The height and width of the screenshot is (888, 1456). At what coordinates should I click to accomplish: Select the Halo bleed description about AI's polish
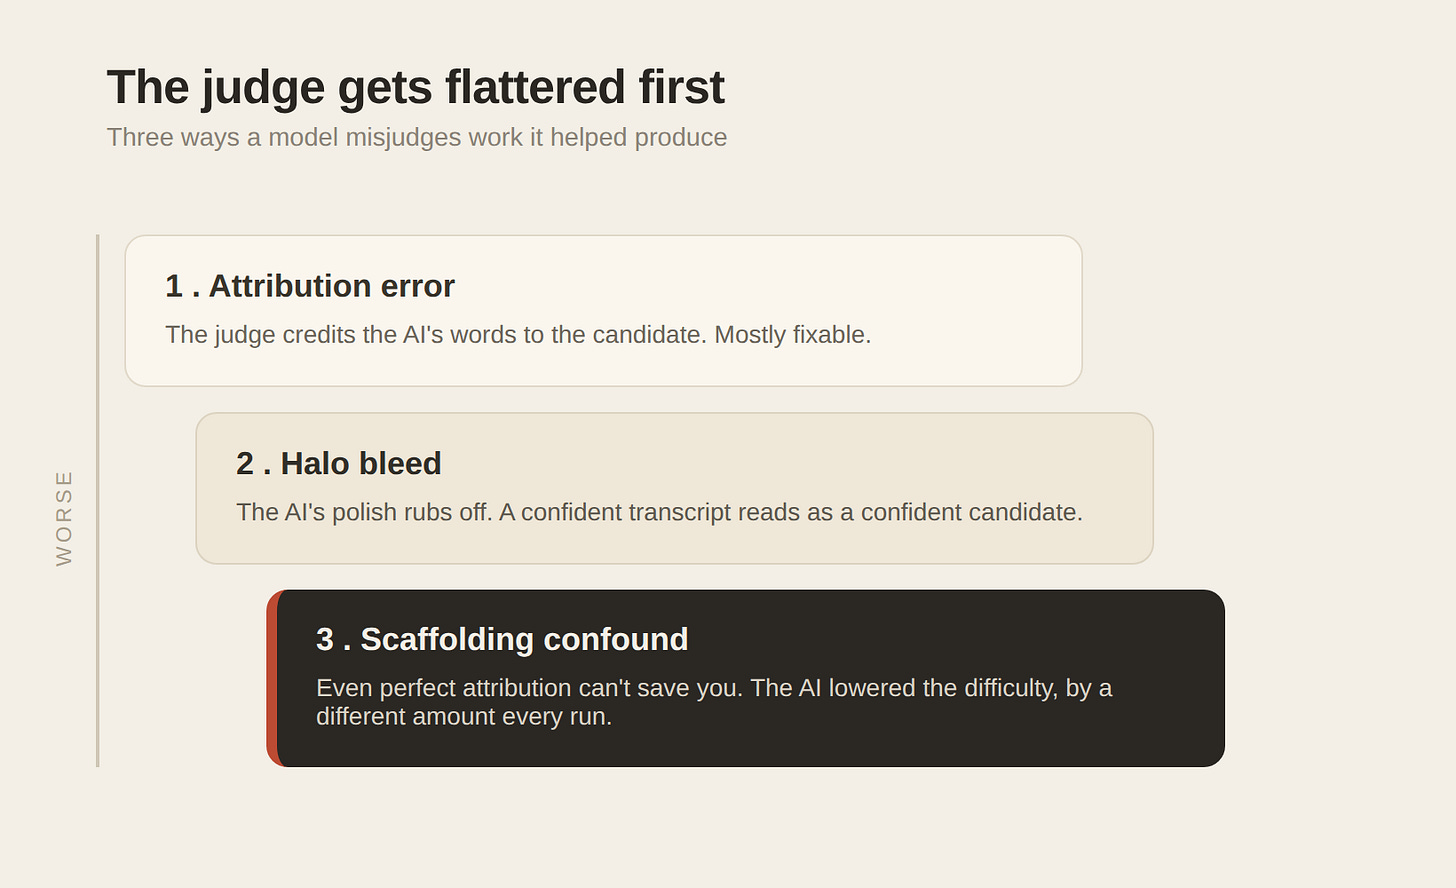click(659, 512)
